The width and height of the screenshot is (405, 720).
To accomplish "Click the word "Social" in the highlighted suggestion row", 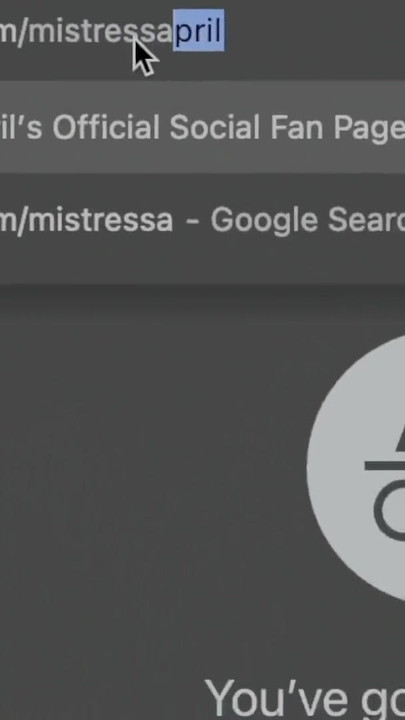I will (x=214, y=127).
